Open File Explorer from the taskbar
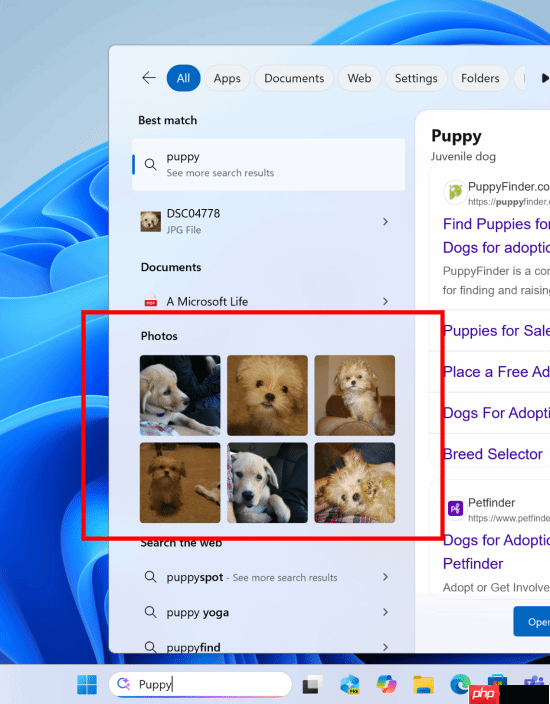550x704 pixels. pyautogui.click(x=423, y=684)
